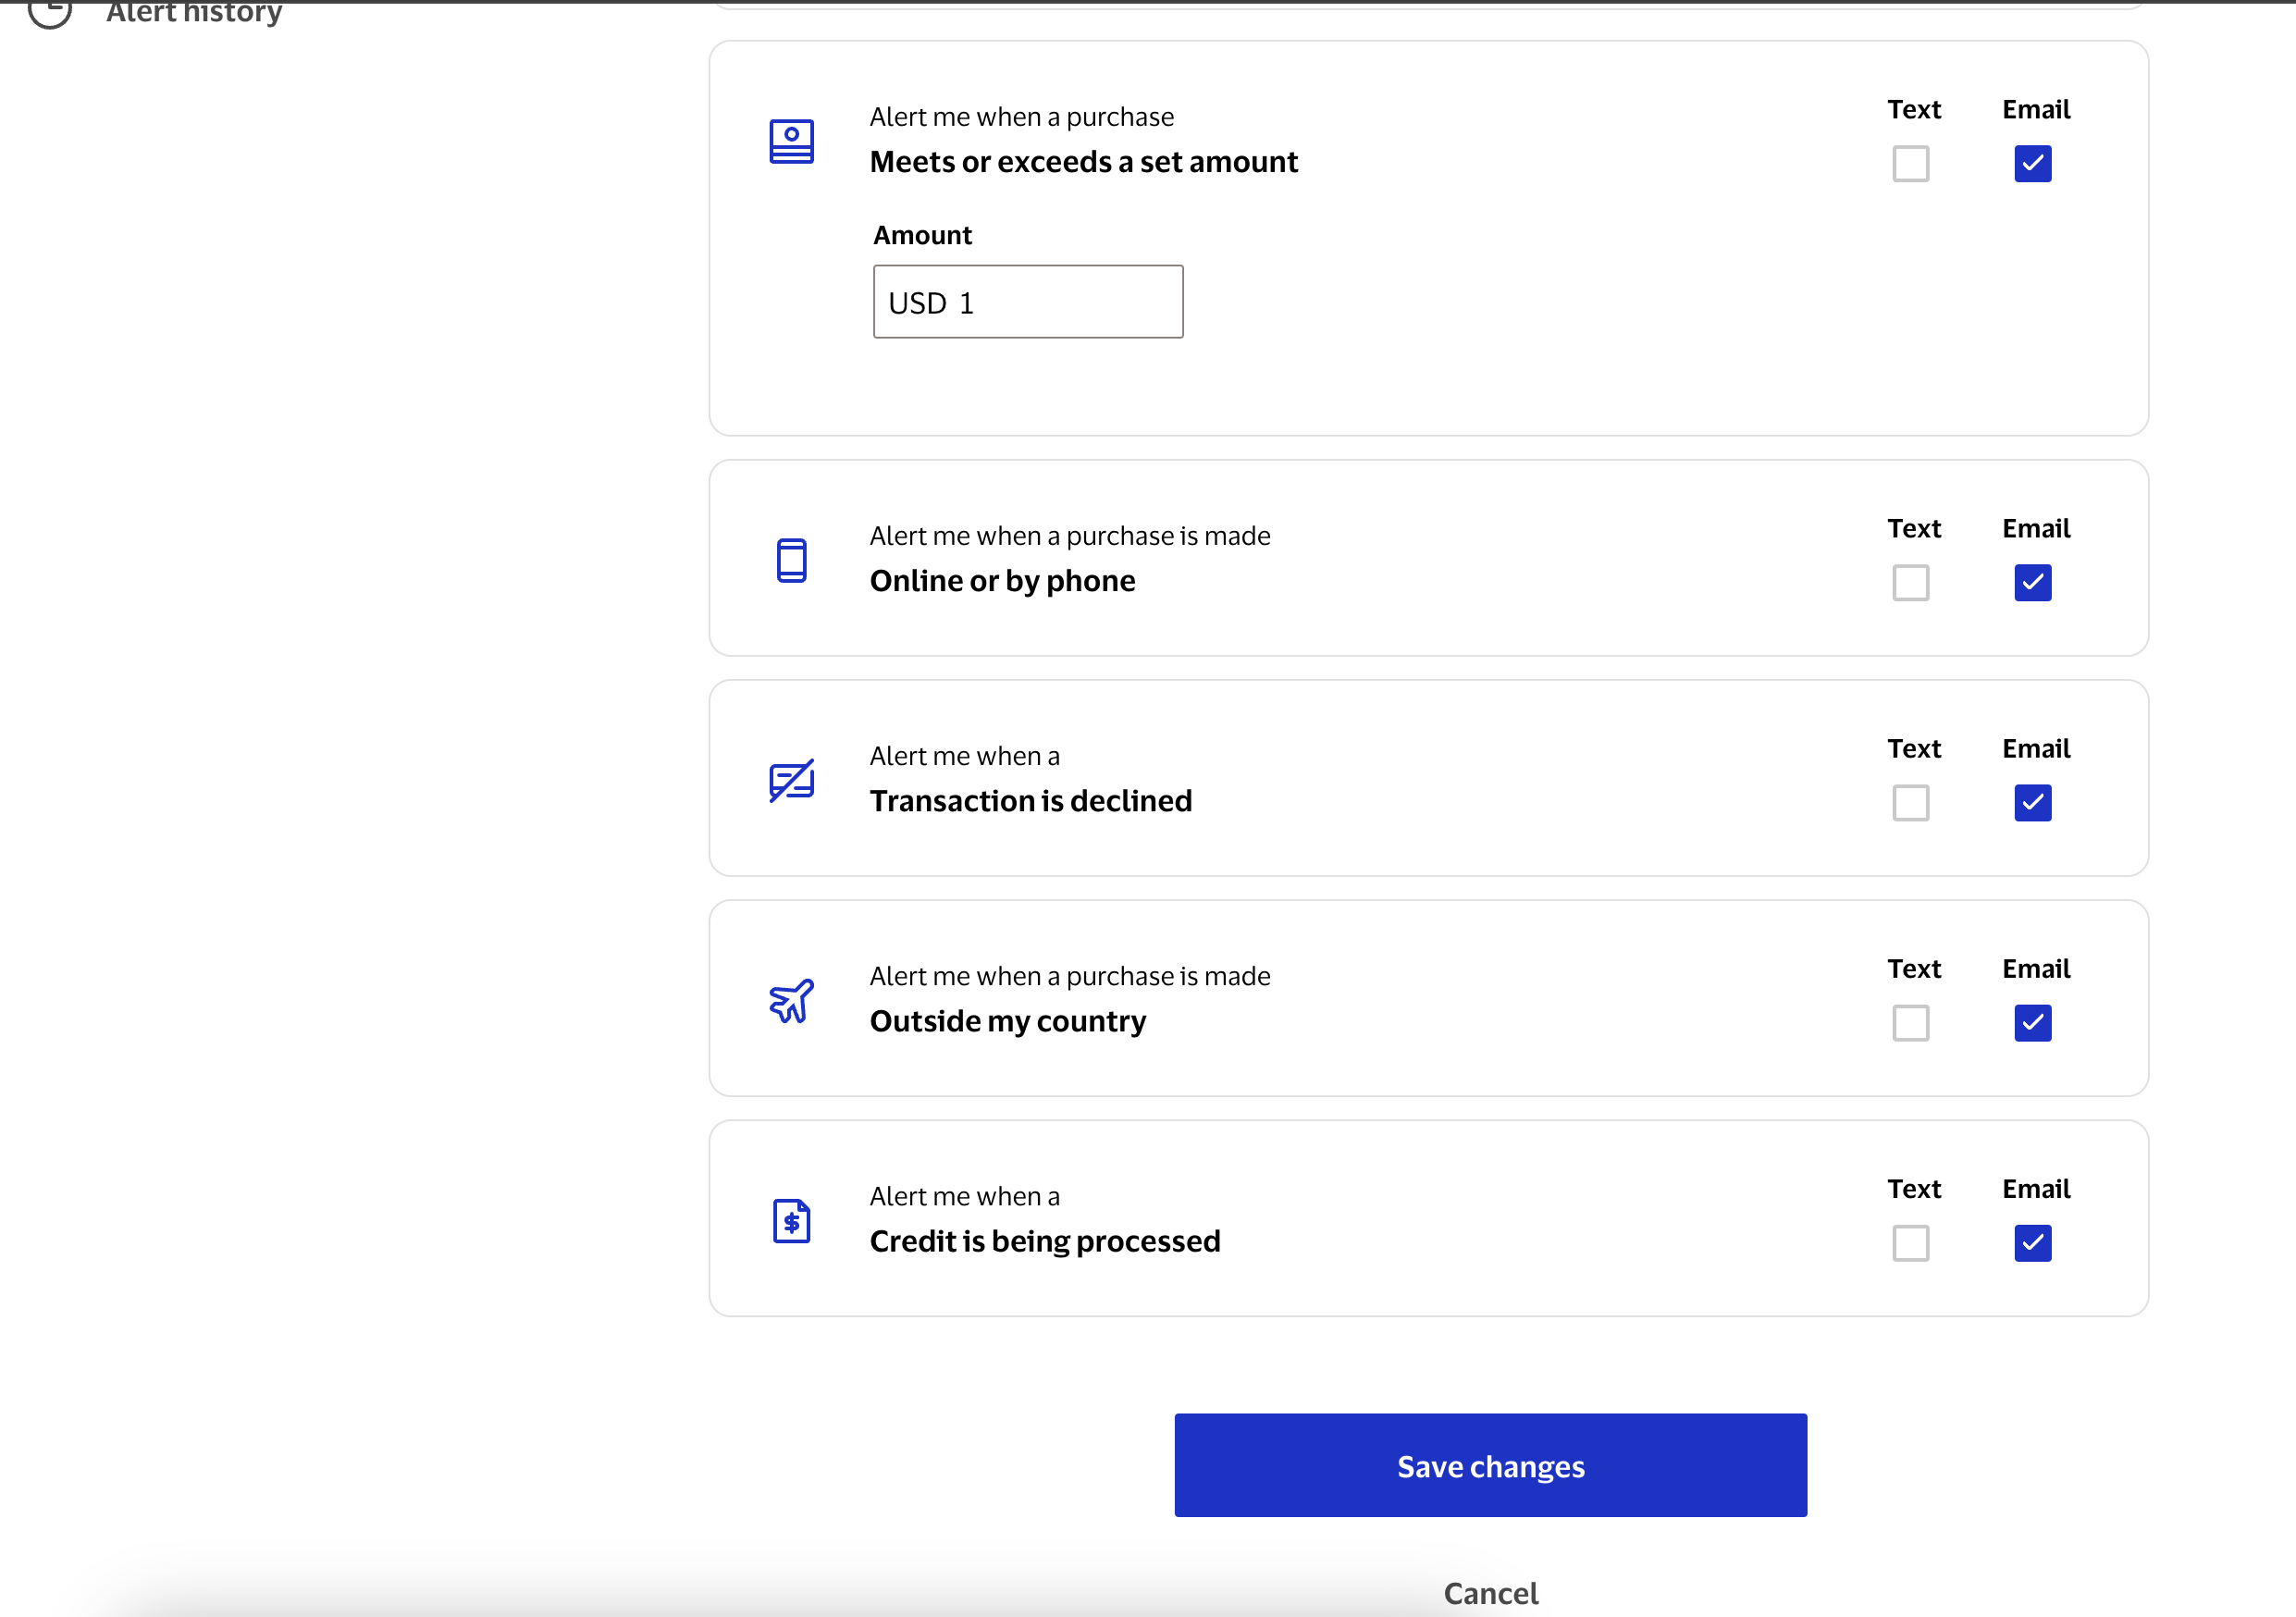
Task: Enable Text alert for online or phone
Action: pos(1910,583)
